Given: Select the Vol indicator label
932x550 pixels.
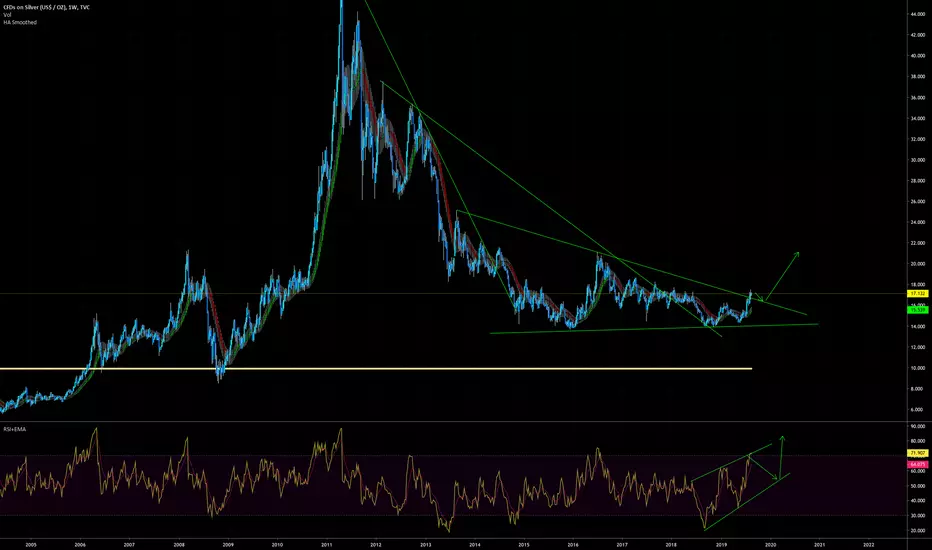Looking at the screenshot, I should 8,15.
